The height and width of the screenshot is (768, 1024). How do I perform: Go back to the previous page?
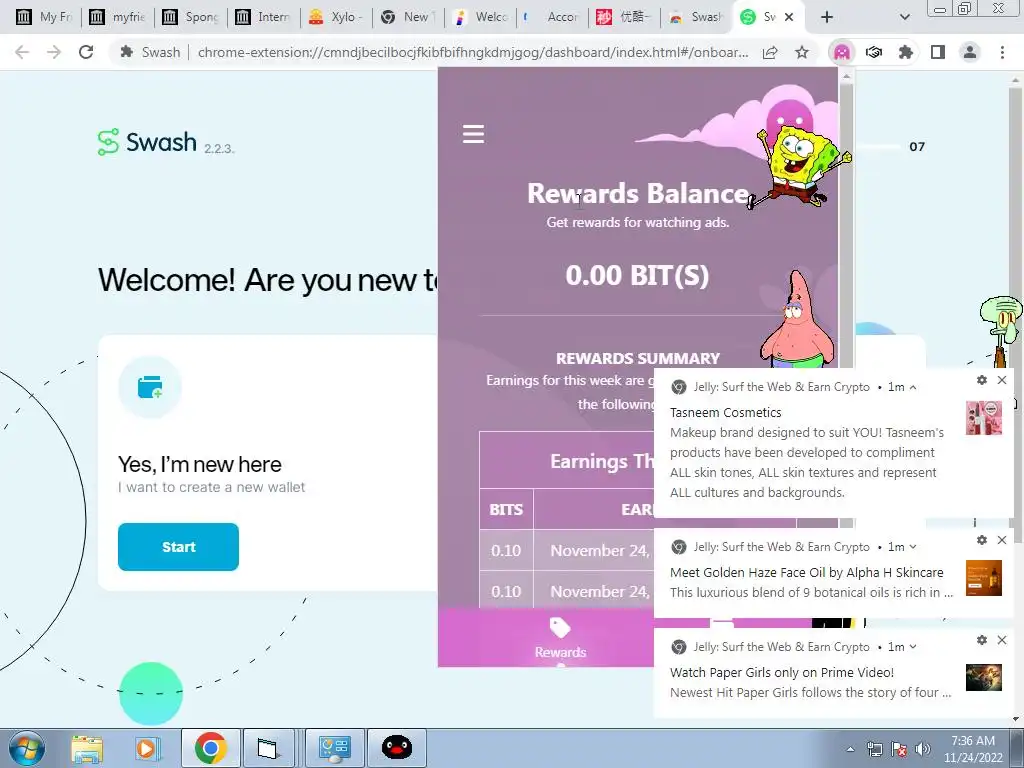pyautogui.click(x=22, y=52)
